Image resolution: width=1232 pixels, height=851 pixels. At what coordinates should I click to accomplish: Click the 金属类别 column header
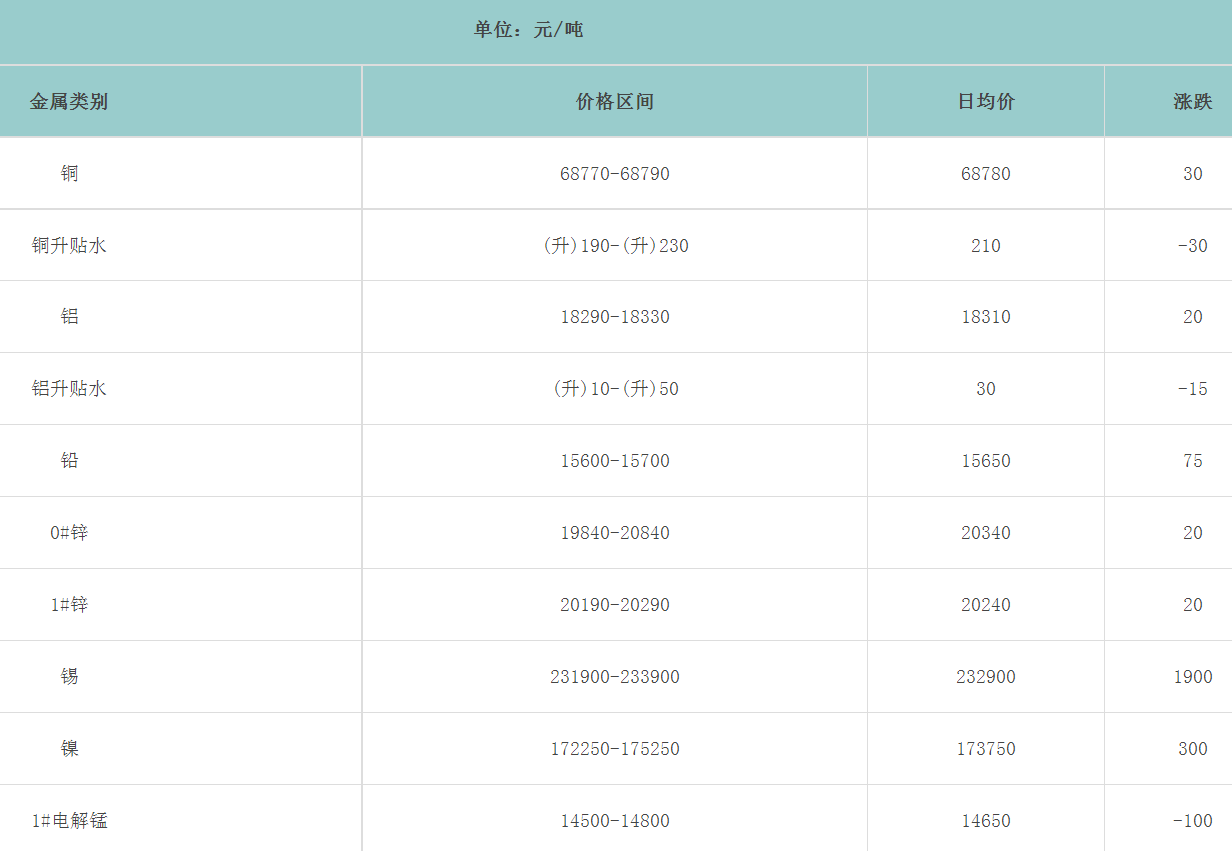click(69, 101)
